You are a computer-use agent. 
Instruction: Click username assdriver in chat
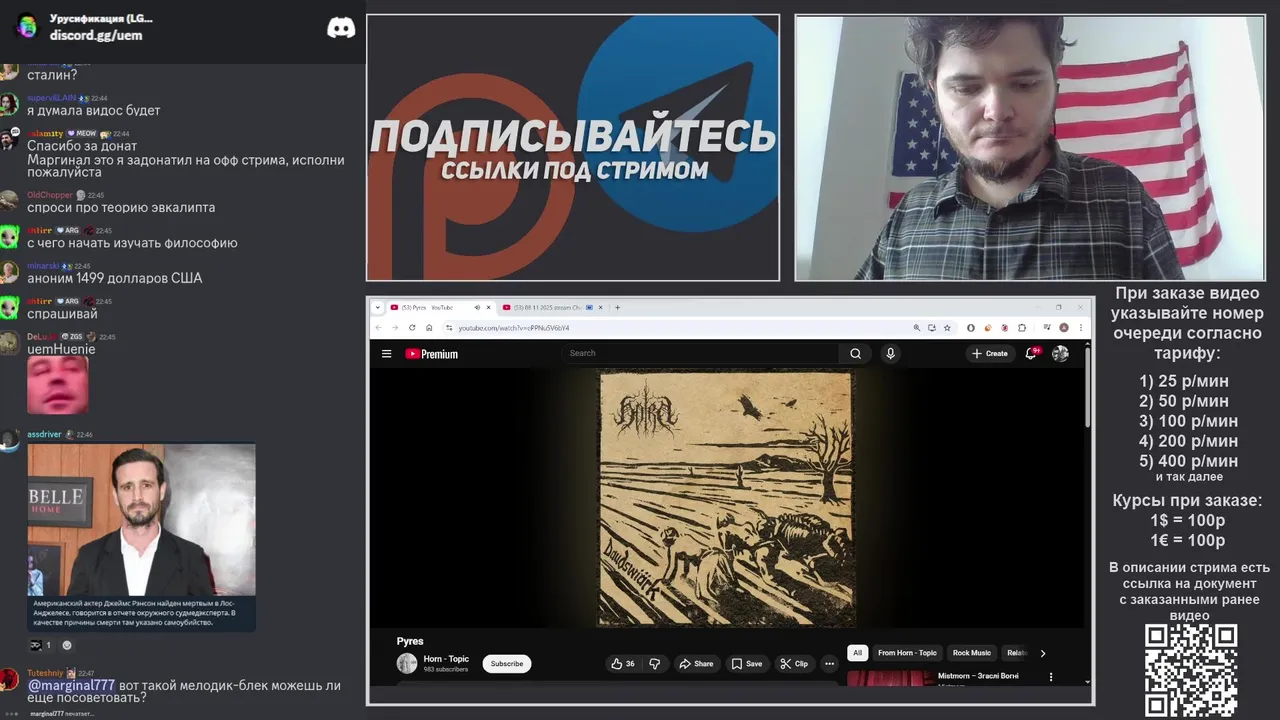(44, 435)
